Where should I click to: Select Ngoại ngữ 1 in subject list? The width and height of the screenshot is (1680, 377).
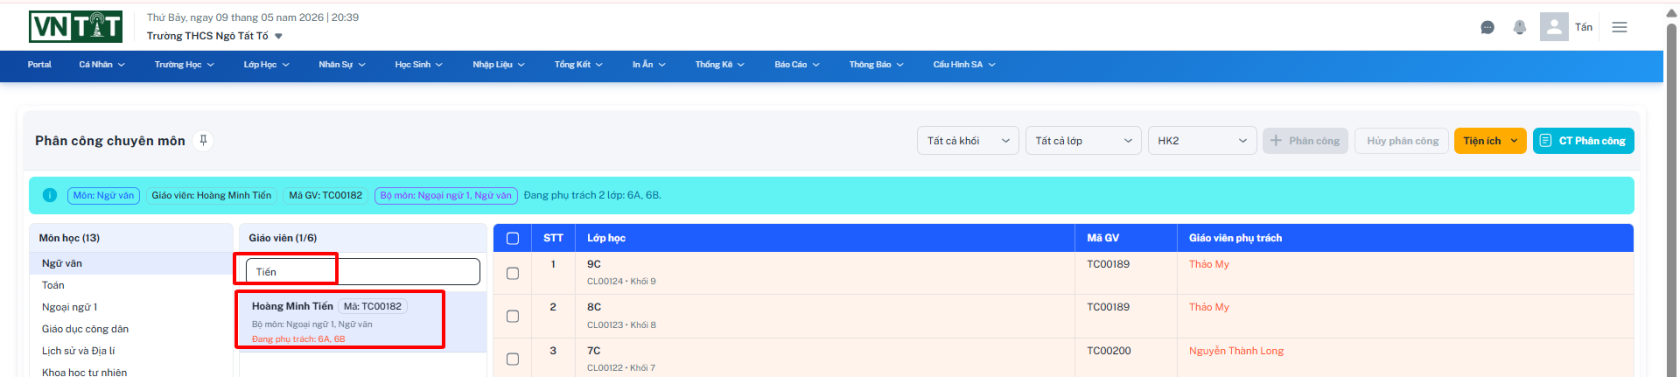coord(130,307)
